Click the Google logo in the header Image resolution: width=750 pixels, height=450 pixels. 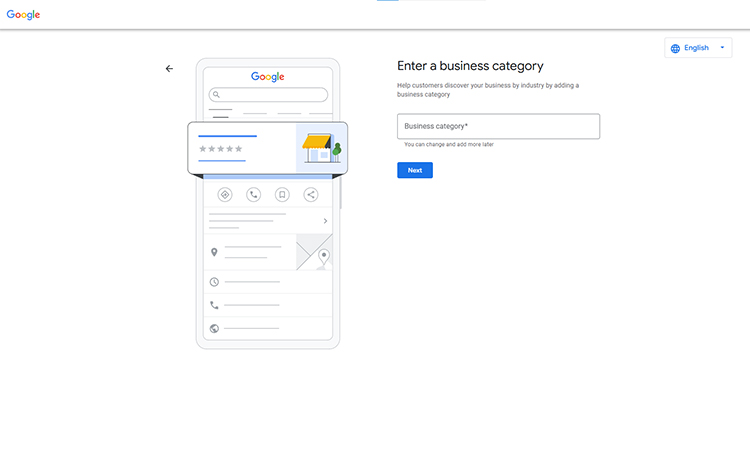pos(23,15)
